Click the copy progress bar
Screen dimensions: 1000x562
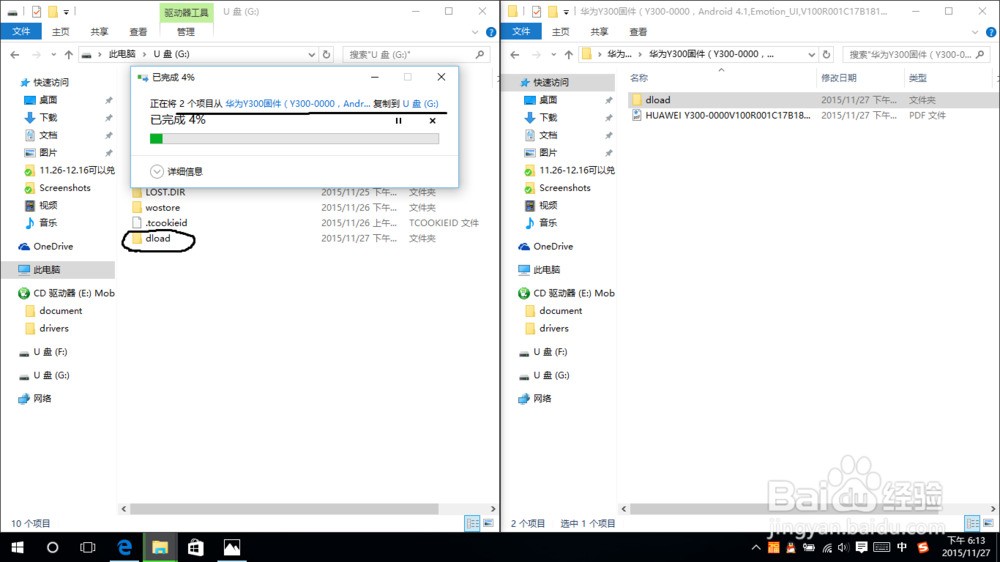[294, 138]
